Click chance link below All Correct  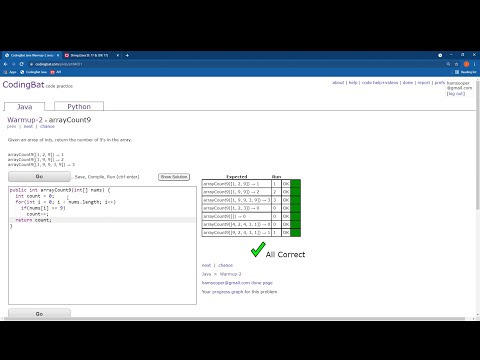[x=226, y=265]
